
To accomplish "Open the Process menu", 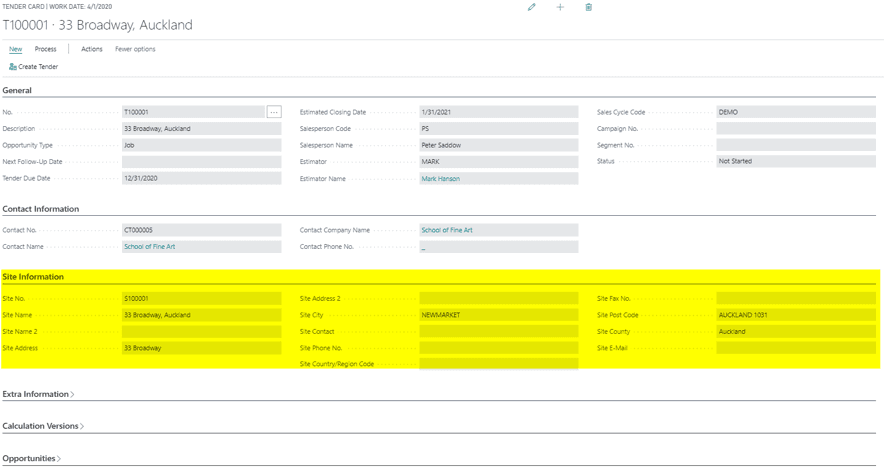I will click(46, 49).
